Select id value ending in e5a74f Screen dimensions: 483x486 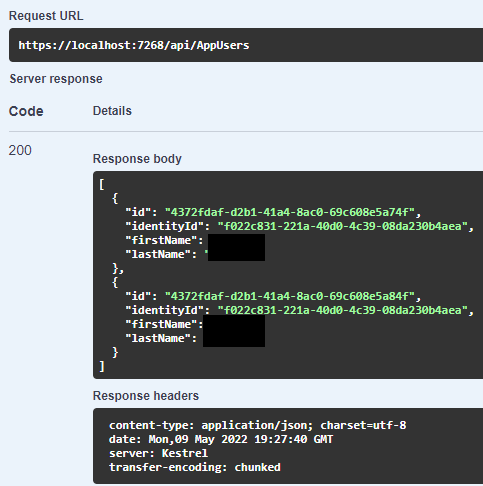(290, 212)
